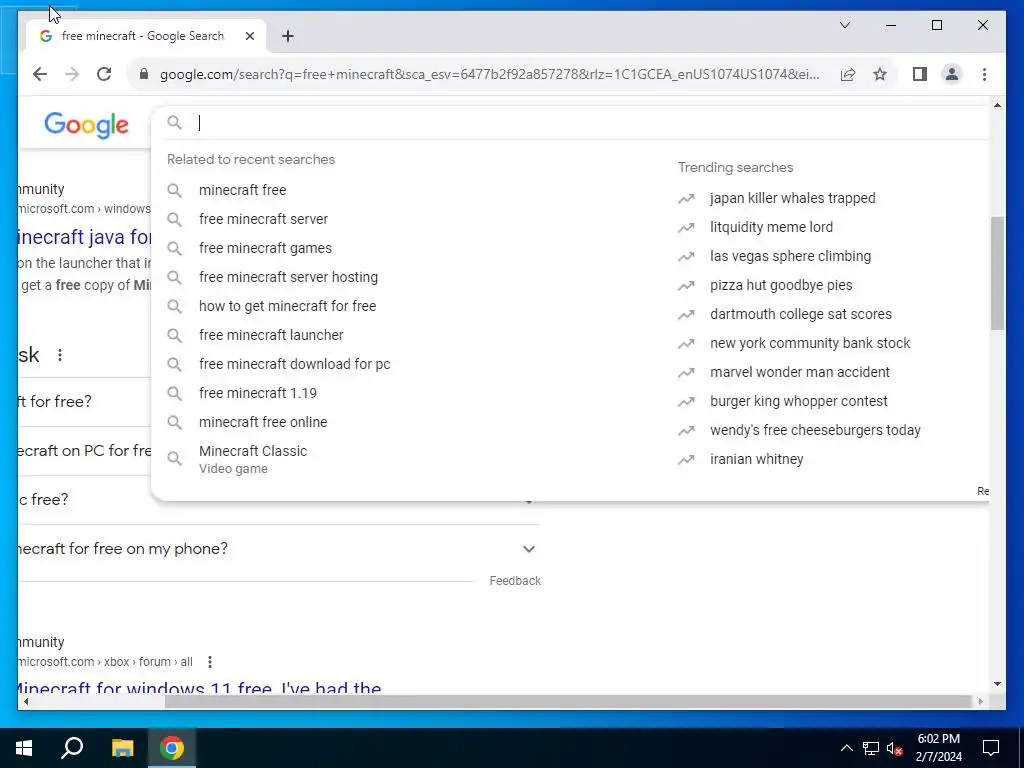Screen dimensions: 1024x768
Task: Open a new browser tab
Action: [288, 36]
